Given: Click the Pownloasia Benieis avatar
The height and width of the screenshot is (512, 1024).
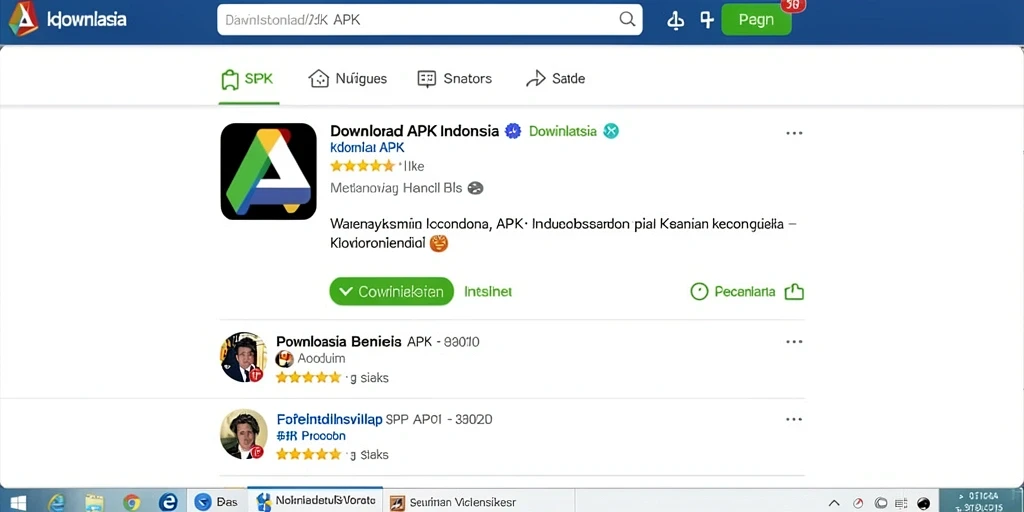Looking at the screenshot, I should pyautogui.click(x=243, y=357).
